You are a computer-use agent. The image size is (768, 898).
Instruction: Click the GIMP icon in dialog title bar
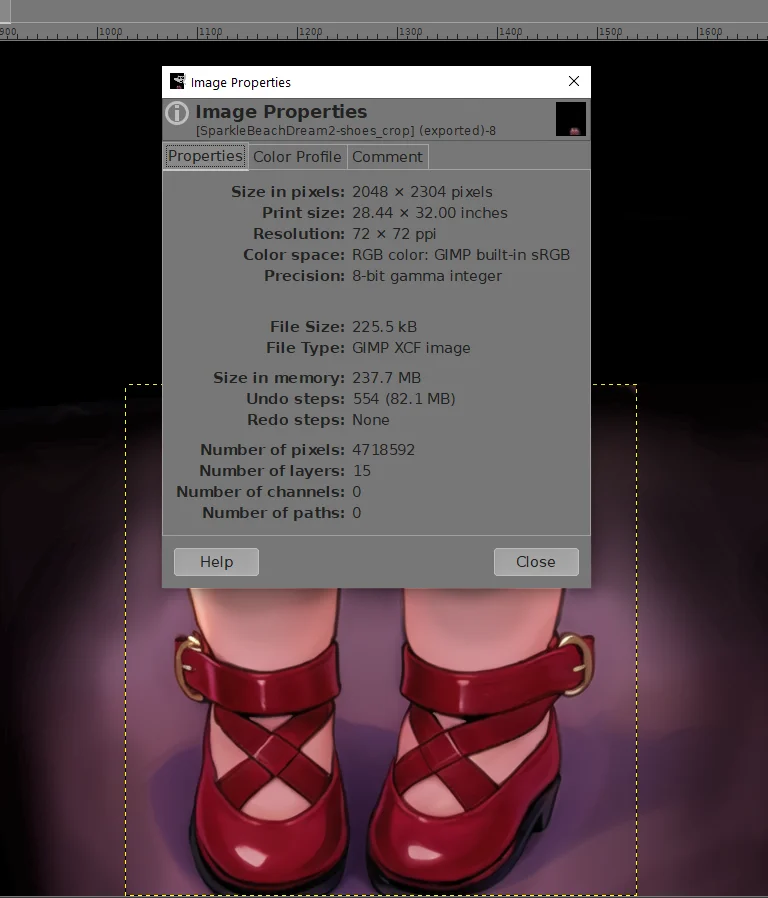[178, 81]
